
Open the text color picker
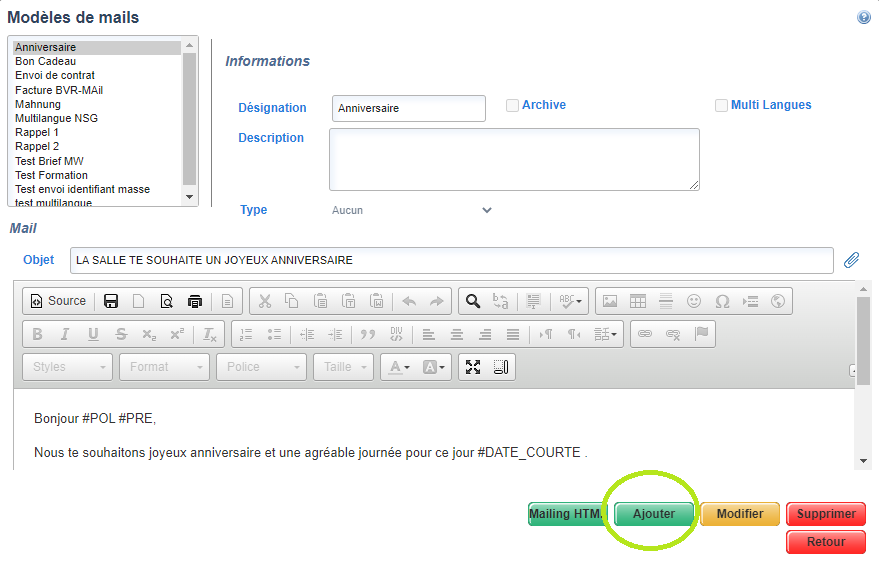coord(400,367)
